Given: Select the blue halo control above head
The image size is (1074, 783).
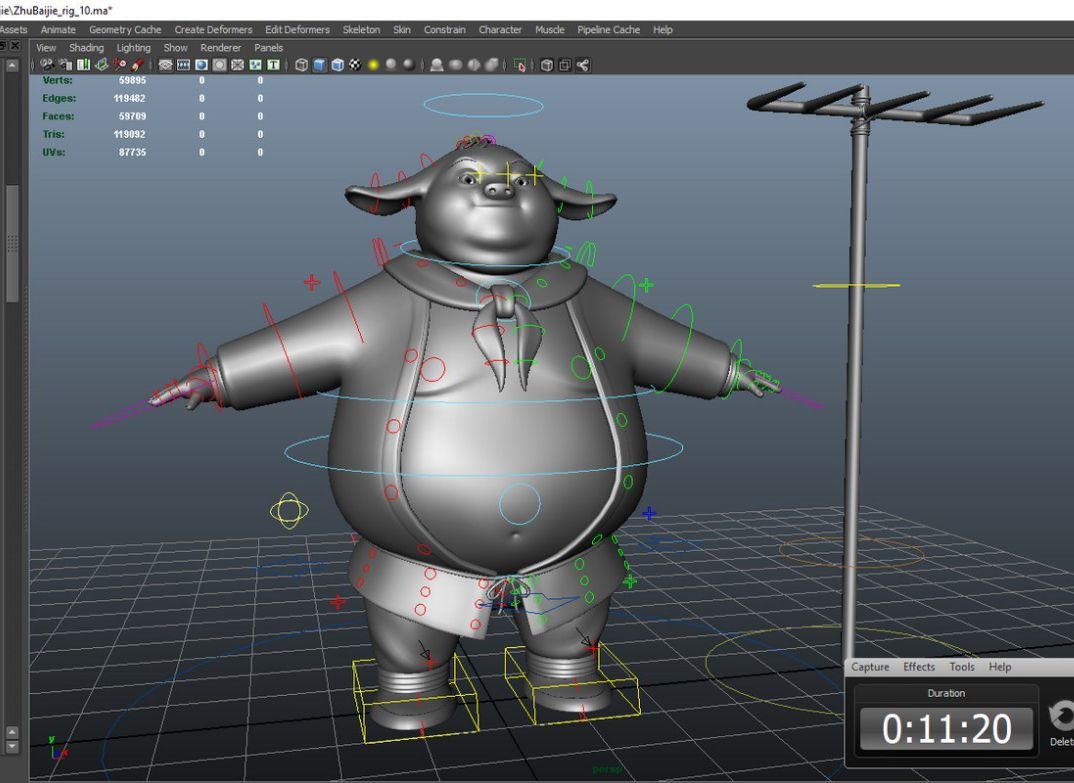Looking at the screenshot, I should point(484,104).
